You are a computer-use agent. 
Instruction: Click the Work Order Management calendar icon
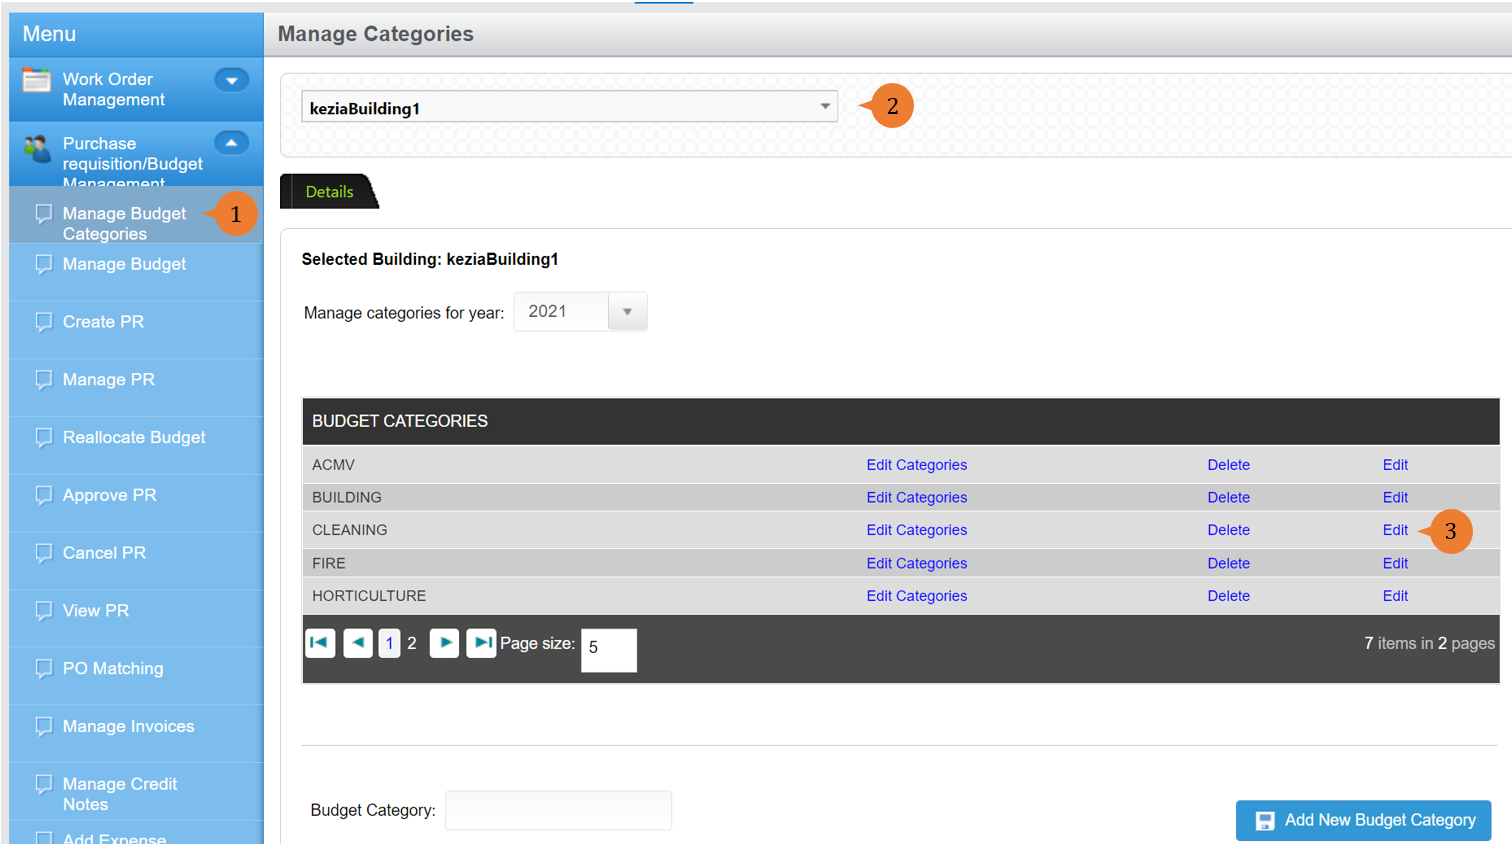click(37, 80)
